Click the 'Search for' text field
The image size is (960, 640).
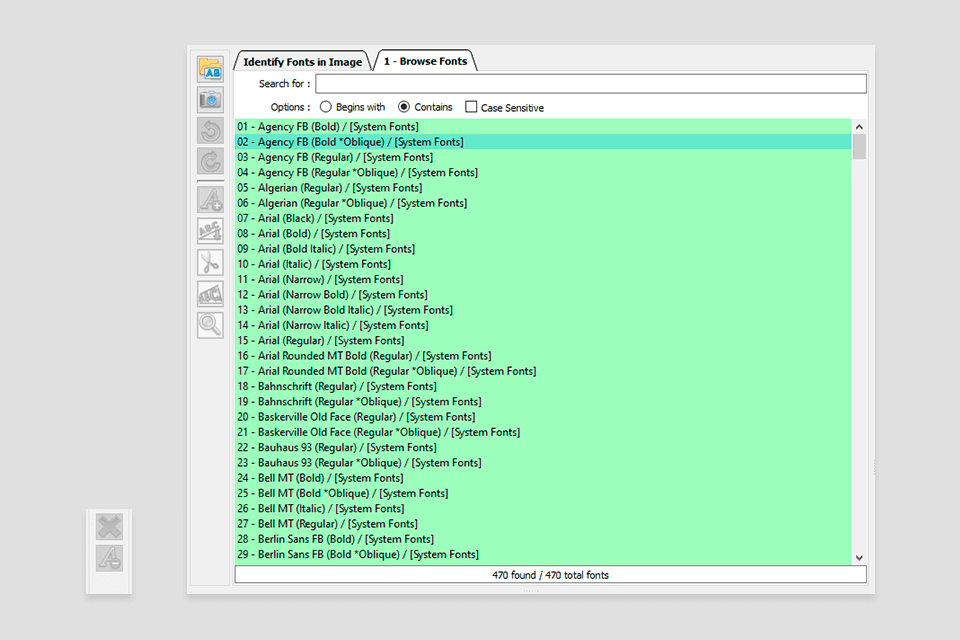[590, 84]
